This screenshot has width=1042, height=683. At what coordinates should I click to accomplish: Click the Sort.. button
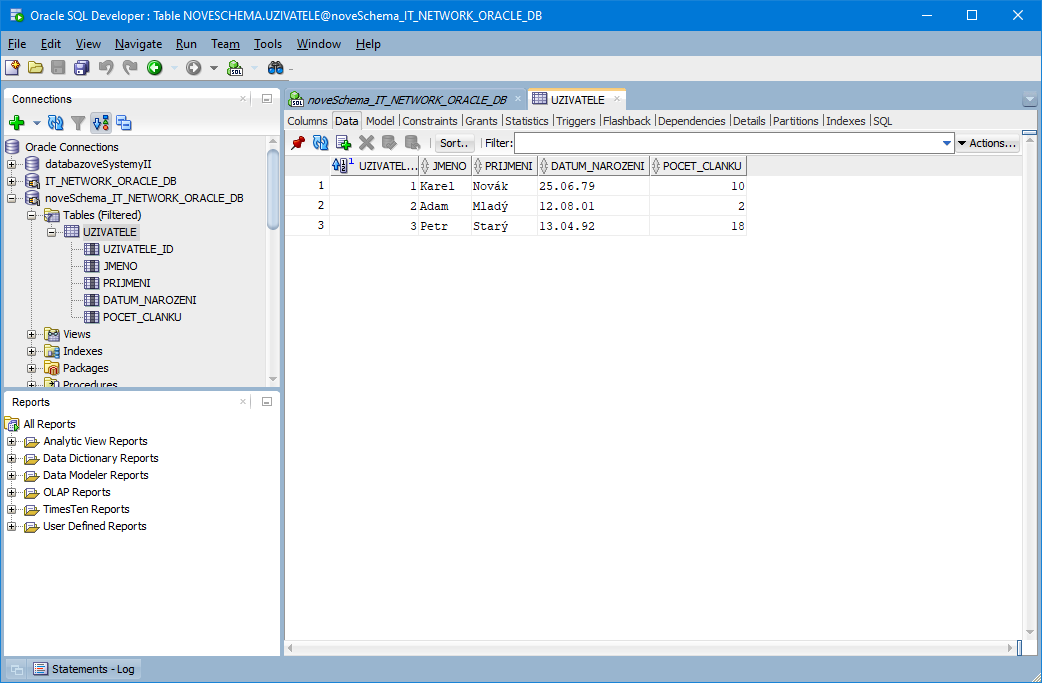[454, 143]
